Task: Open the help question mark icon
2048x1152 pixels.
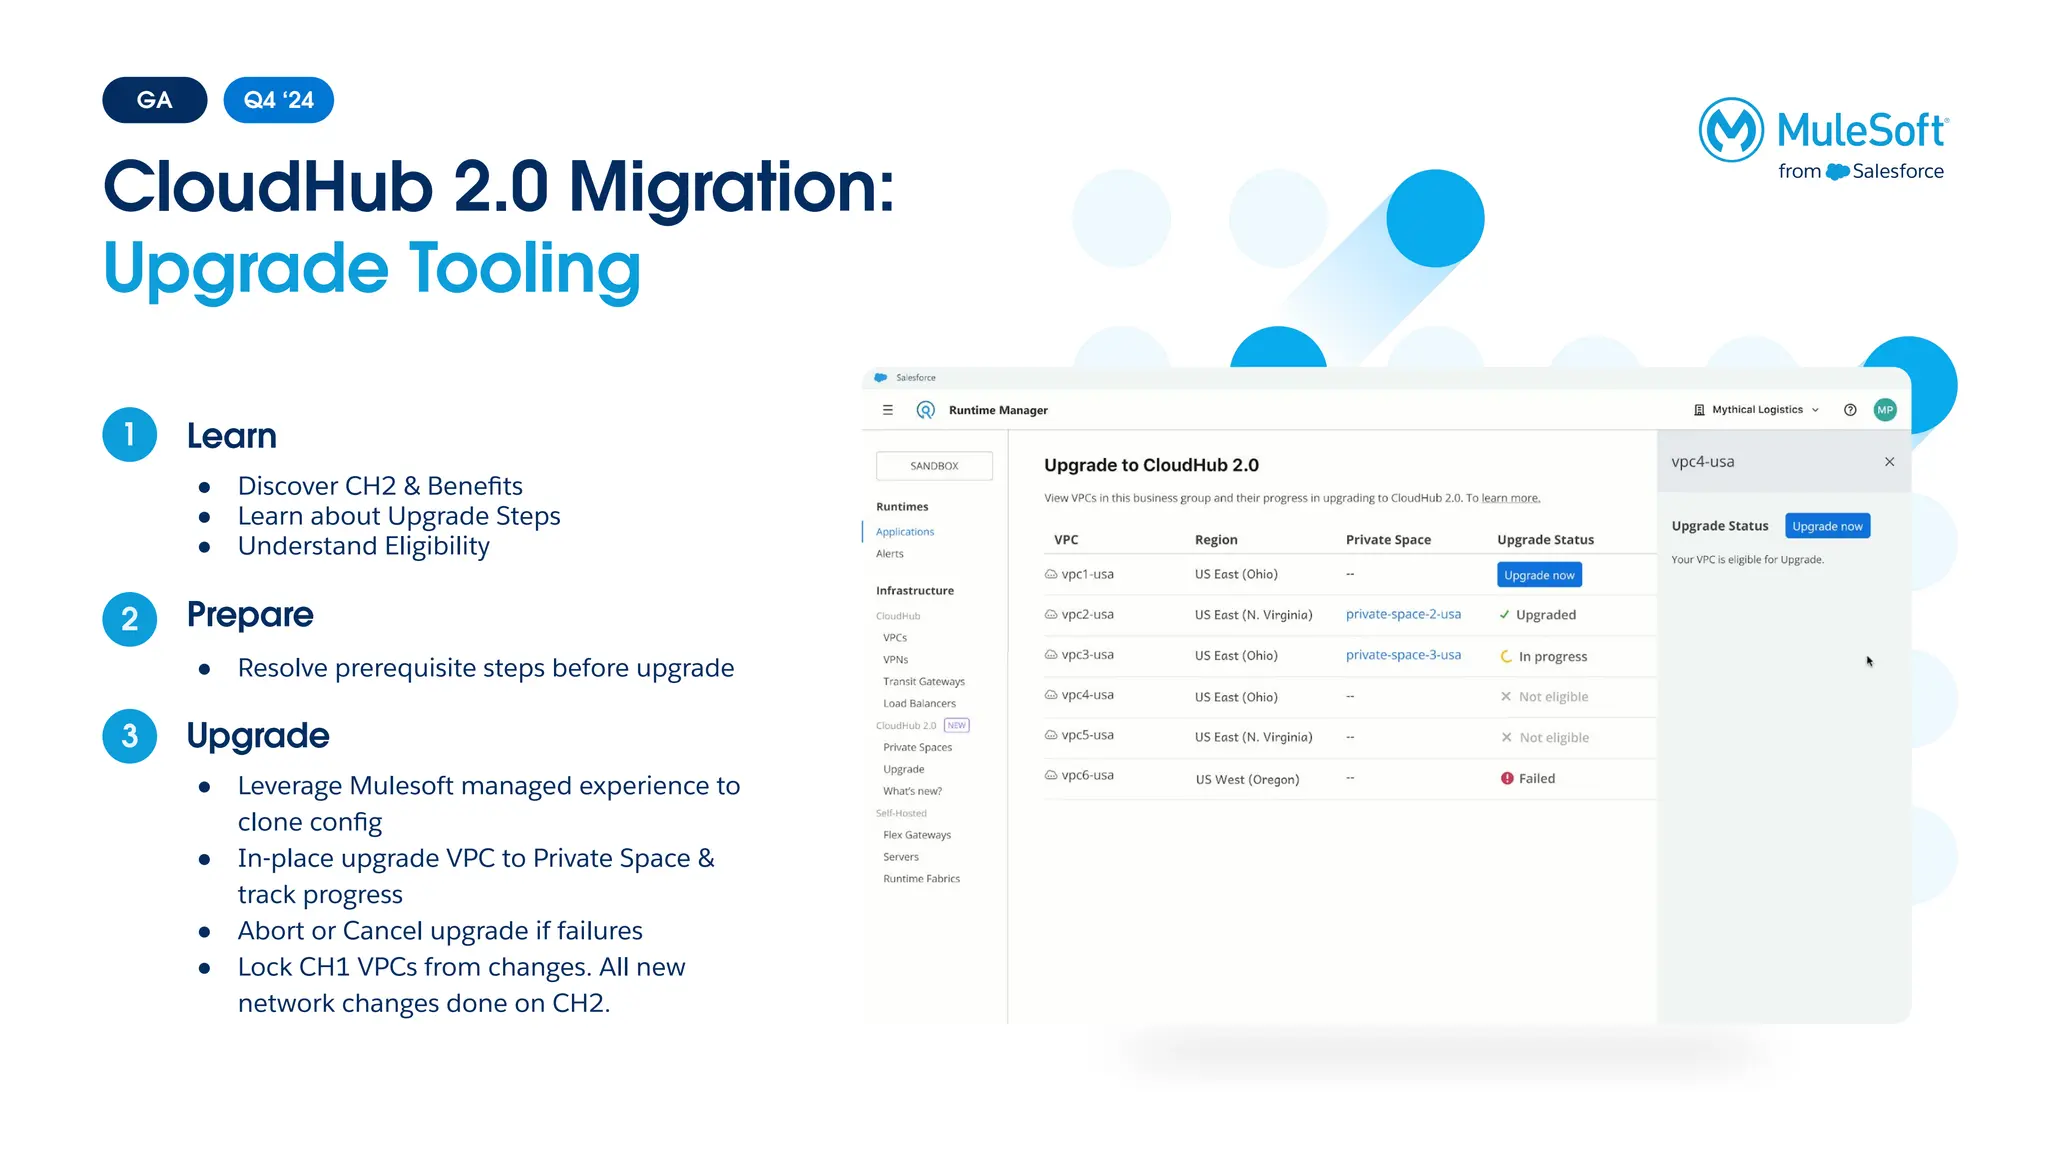Action: tap(1850, 410)
